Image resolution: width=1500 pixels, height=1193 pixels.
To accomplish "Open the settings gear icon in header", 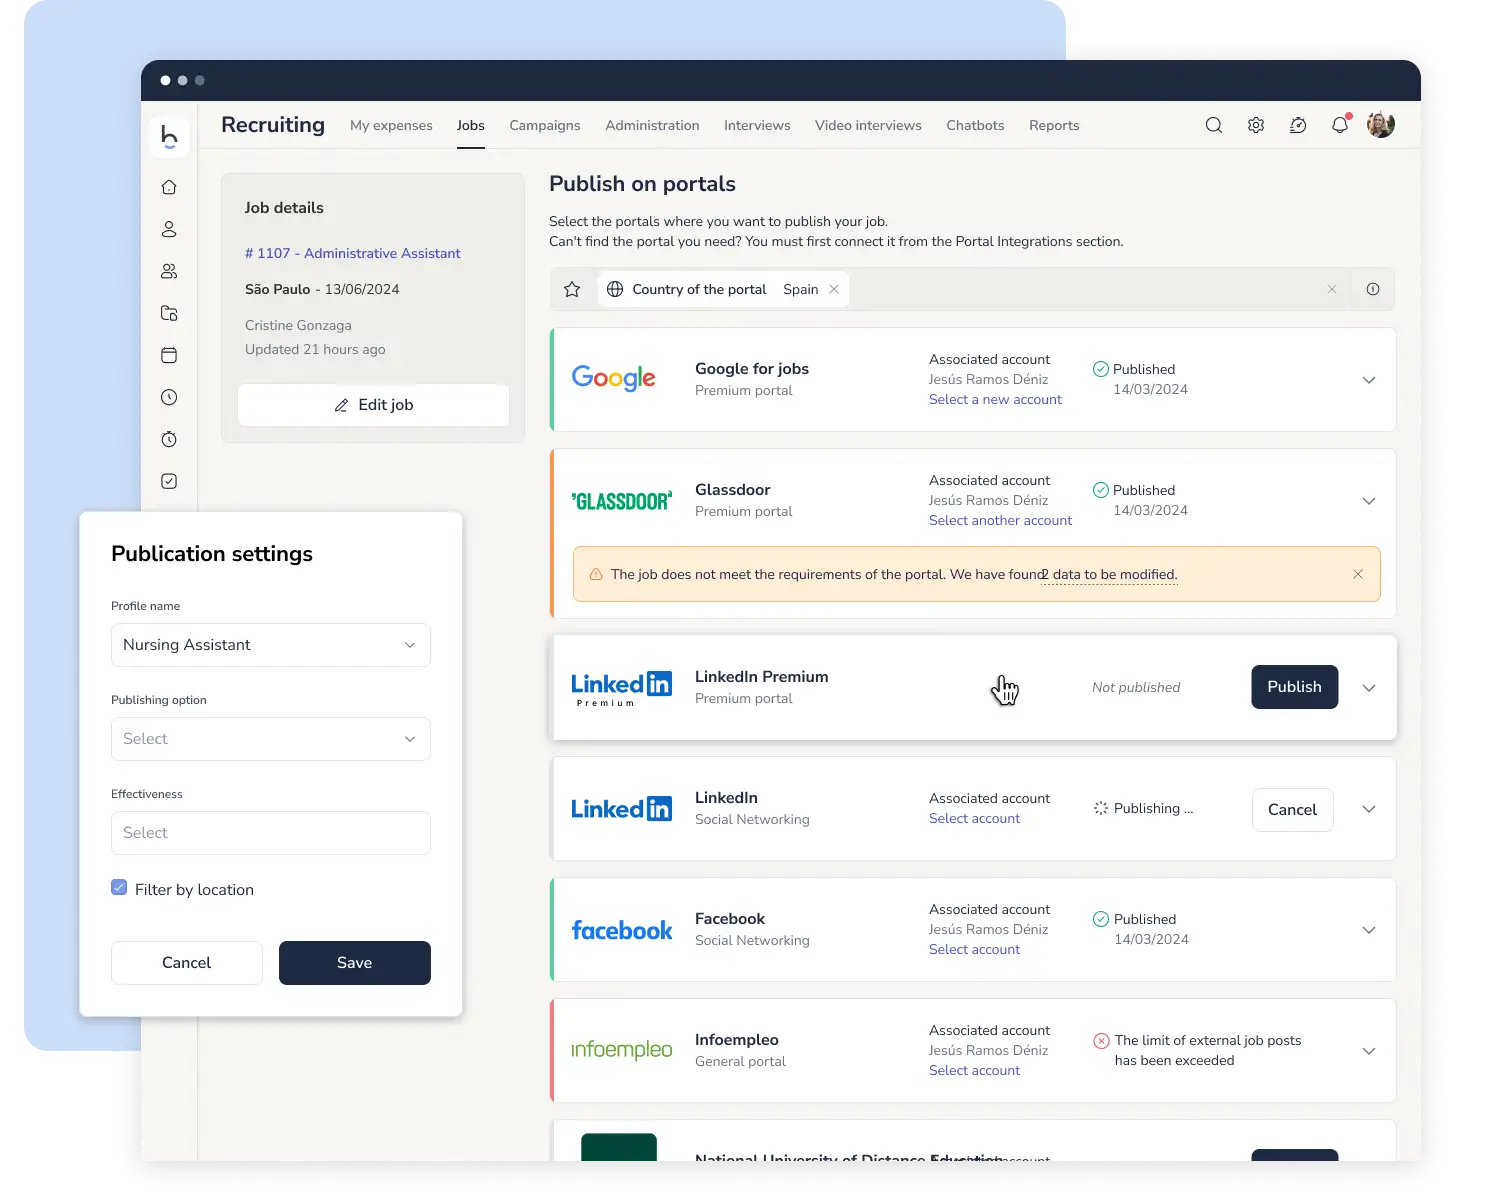I will click(x=1256, y=125).
